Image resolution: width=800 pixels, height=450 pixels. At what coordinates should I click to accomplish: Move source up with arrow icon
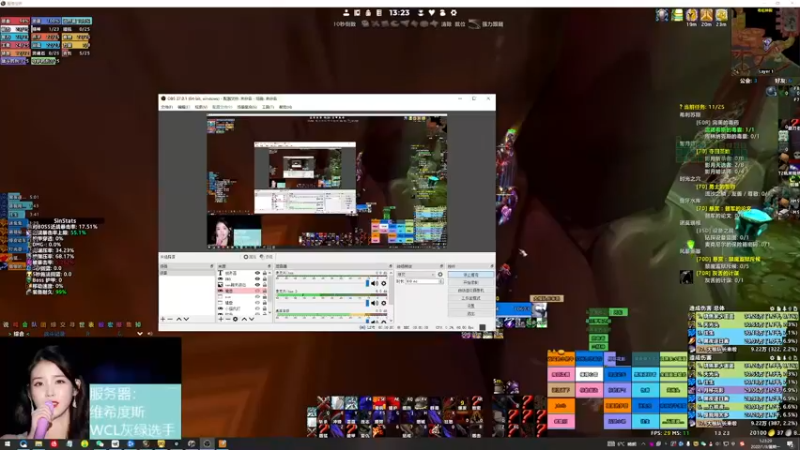pyautogui.click(x=244, y=319)
